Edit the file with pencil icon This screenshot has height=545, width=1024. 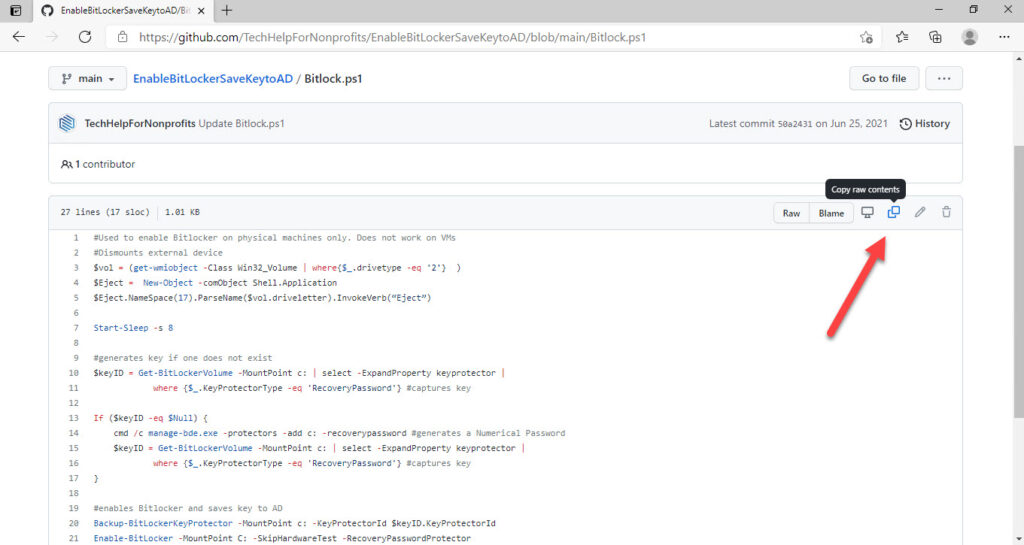[x=920, y=212]
